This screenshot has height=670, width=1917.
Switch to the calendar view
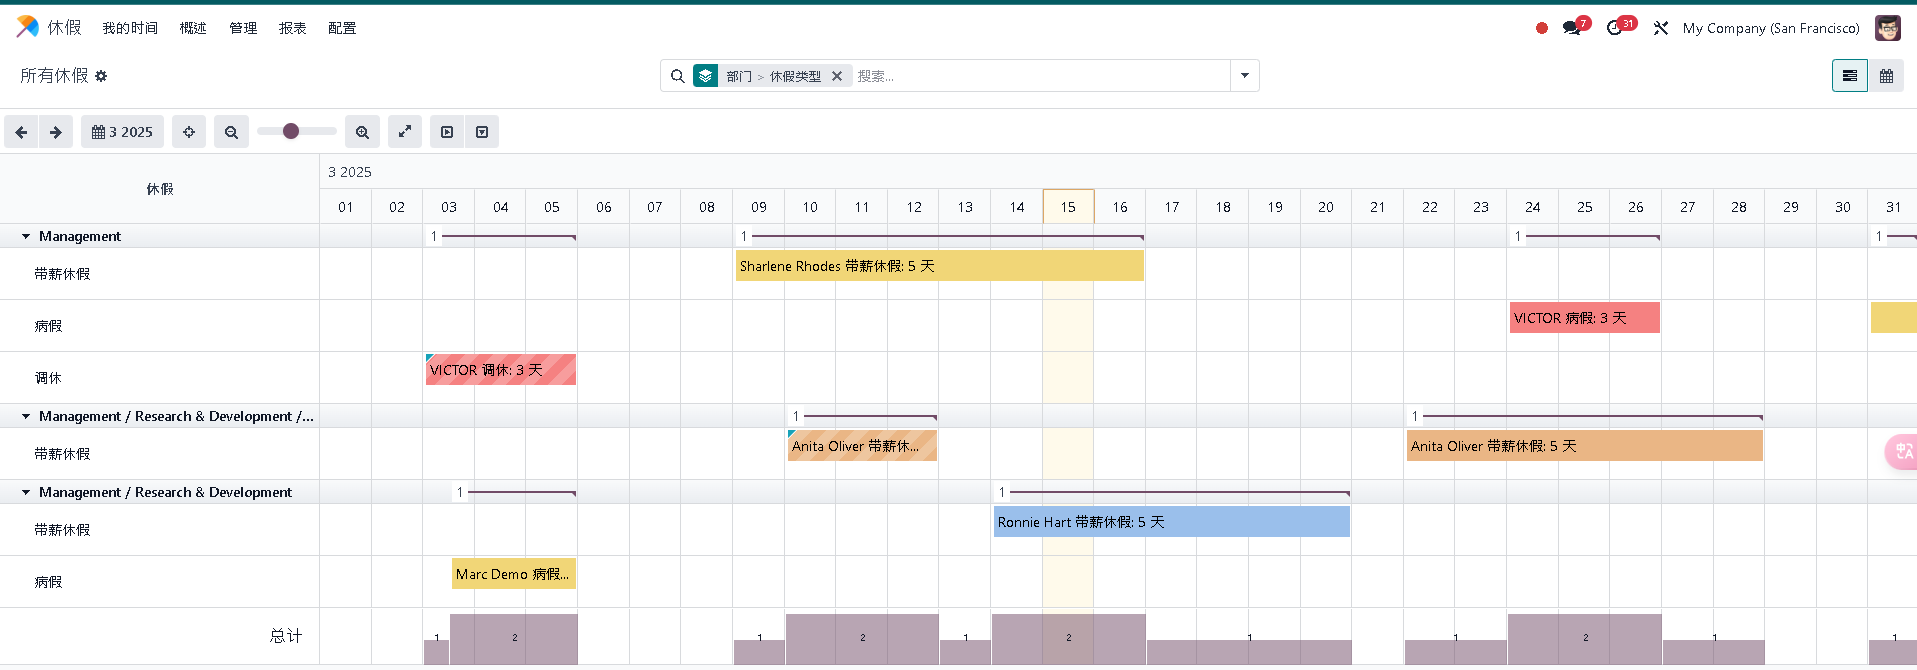(1886, 76)
